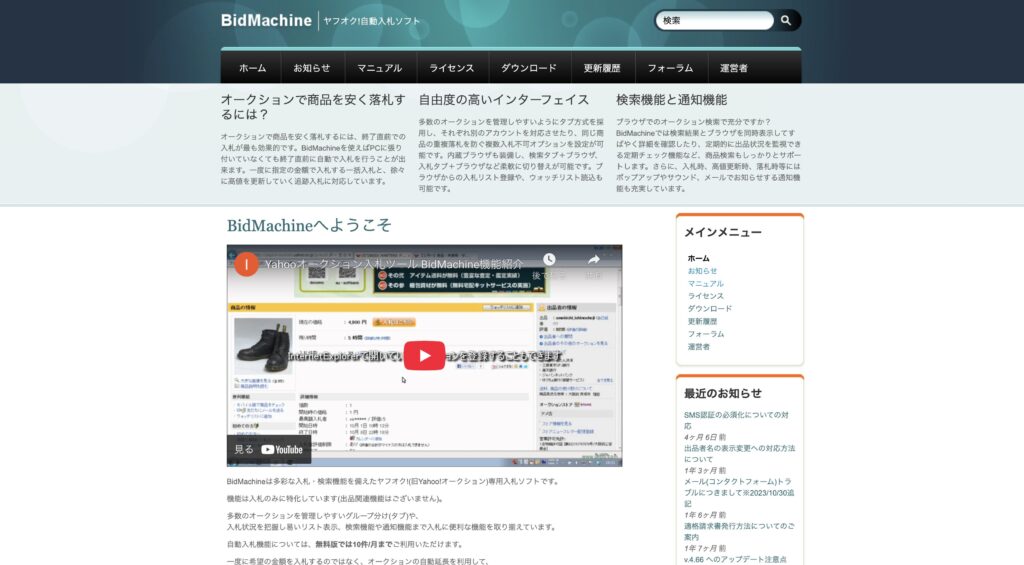Open the SMS認証の必須化 news link
This screenshot has height=565, width=1024.
[736, 420]
